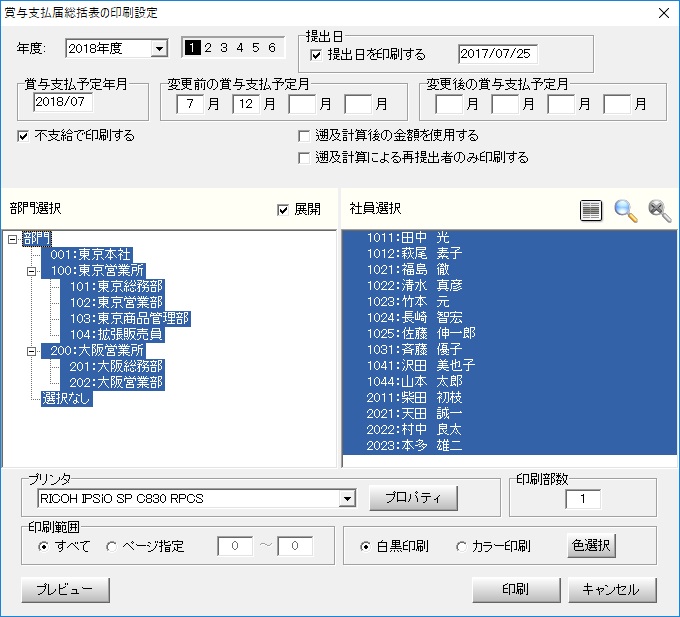The image size is (680, 617).
Task: Select すべて print range radio button
Action: click(x=43, y=546)
